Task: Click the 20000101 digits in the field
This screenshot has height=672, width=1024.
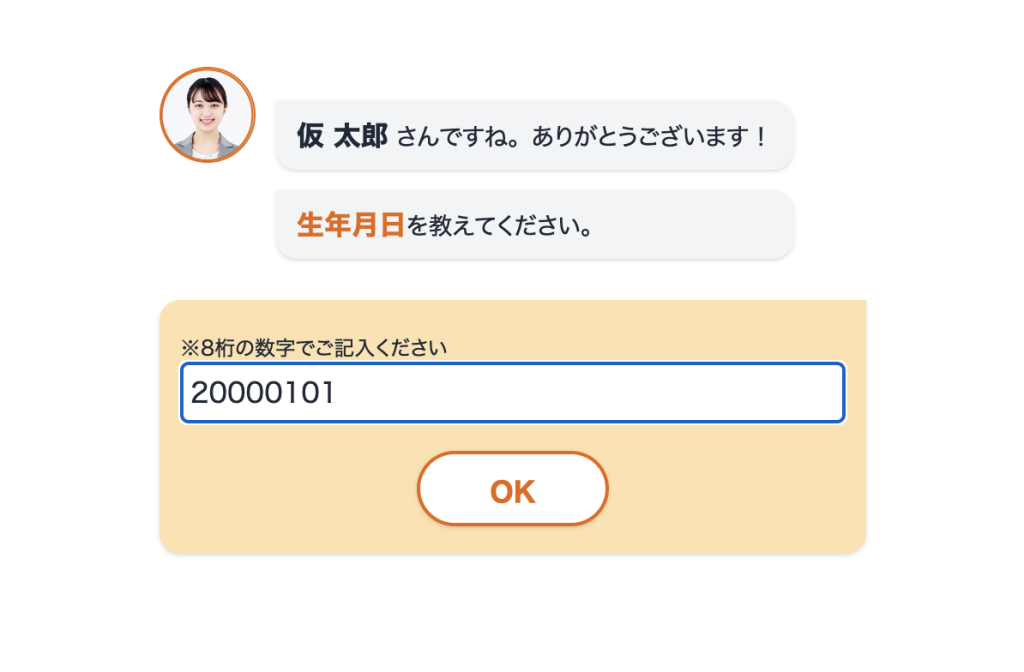Action: [x=262, y=393]
